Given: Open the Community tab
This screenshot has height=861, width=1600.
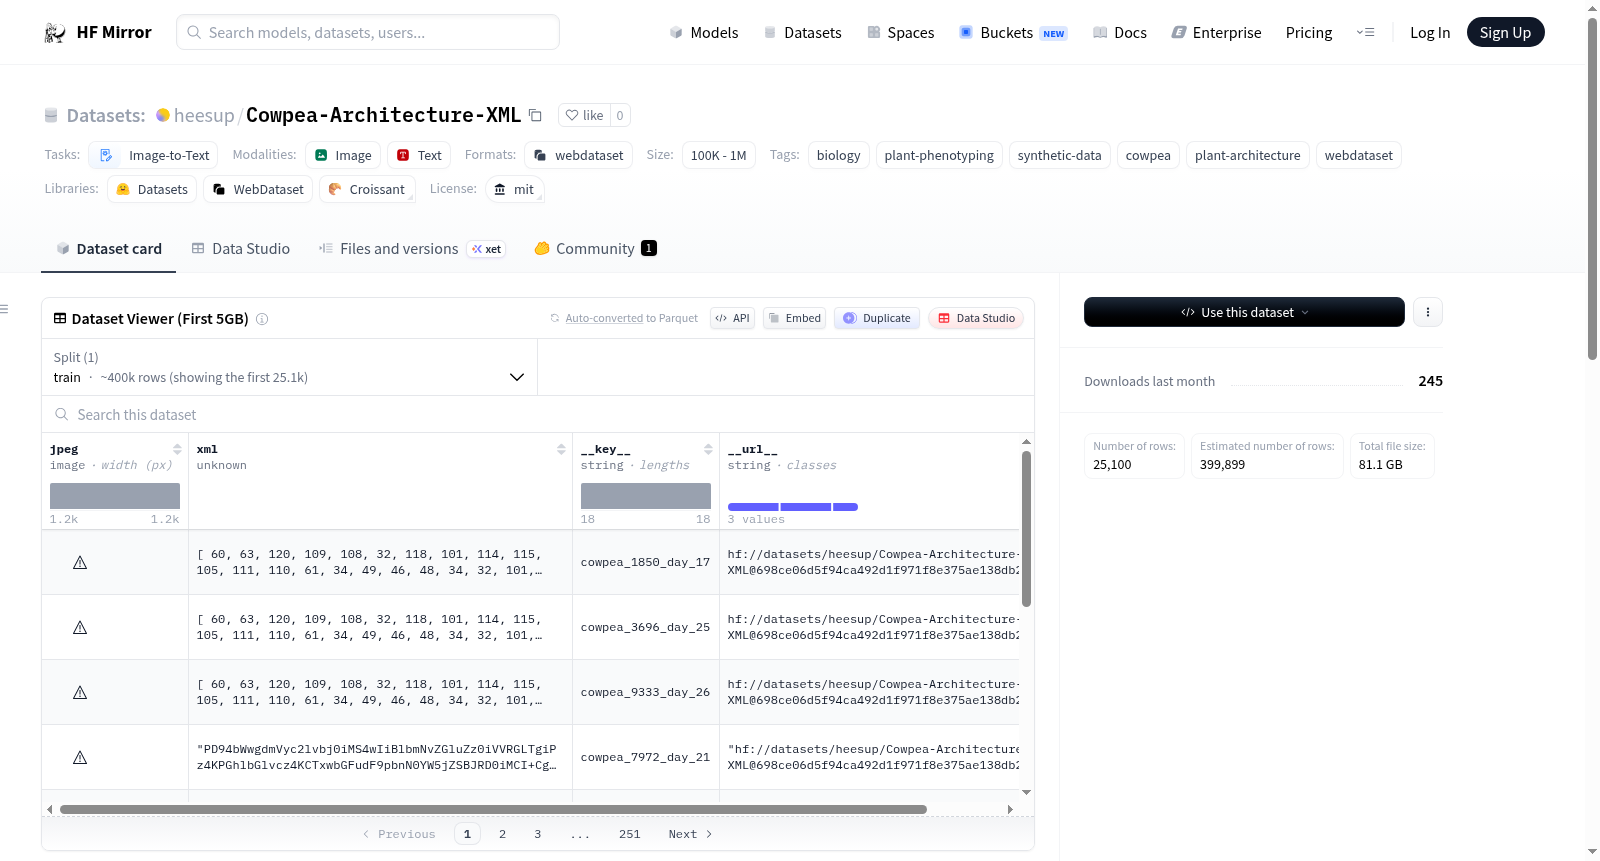Looking at the screenshot, I should 595,249.
